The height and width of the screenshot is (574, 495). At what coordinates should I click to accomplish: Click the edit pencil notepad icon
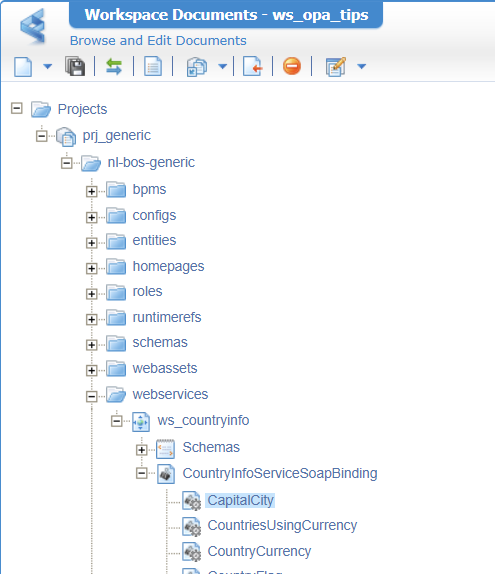click(x=336, y=67)
